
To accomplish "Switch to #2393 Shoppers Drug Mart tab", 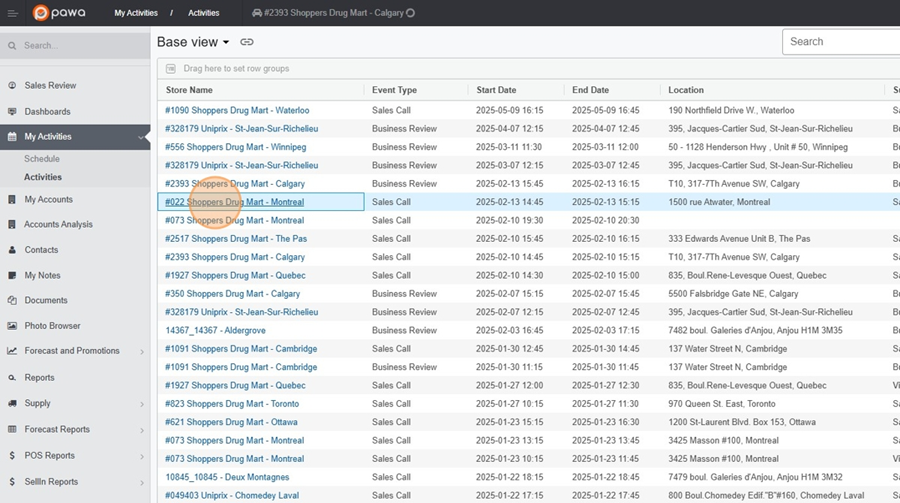I will coord(333,13).
